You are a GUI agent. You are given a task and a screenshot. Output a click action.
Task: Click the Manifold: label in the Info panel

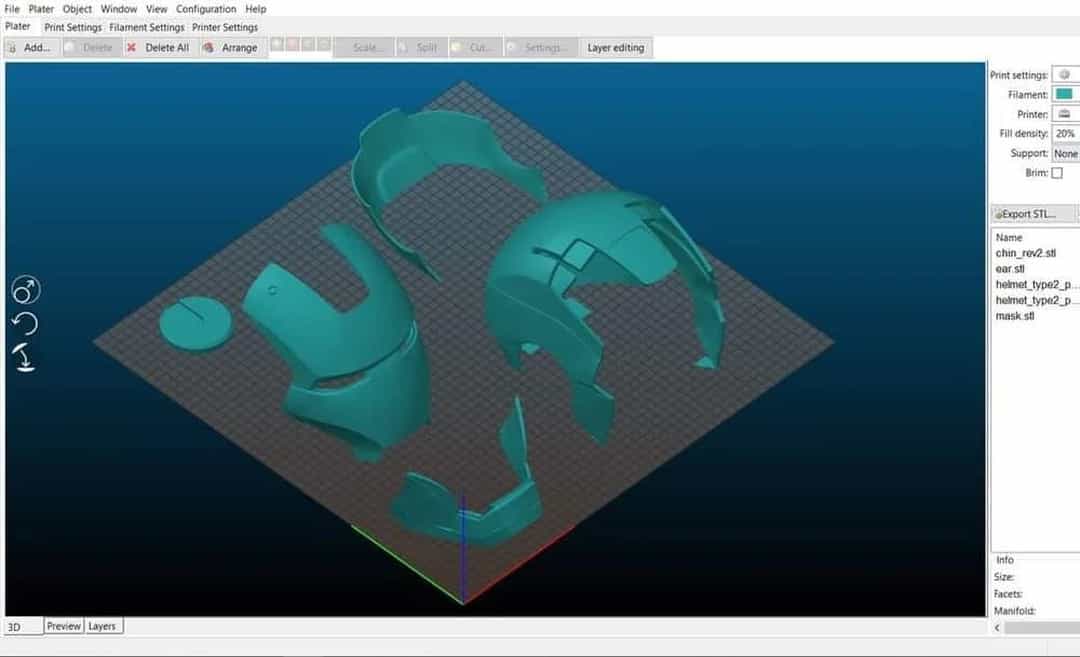tap(1014, 611)
